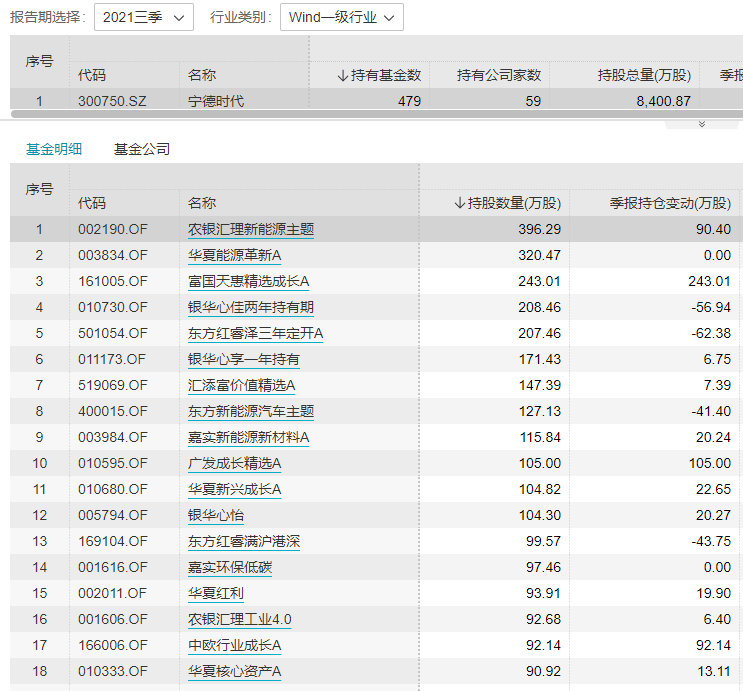Open fund link 银华心享一年持有
Screen dimensions: 743x691
point(244,360)
